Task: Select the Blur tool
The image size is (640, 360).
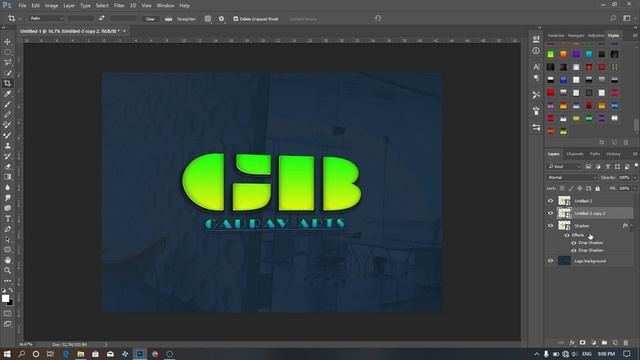Action: [x=7, y=187]
